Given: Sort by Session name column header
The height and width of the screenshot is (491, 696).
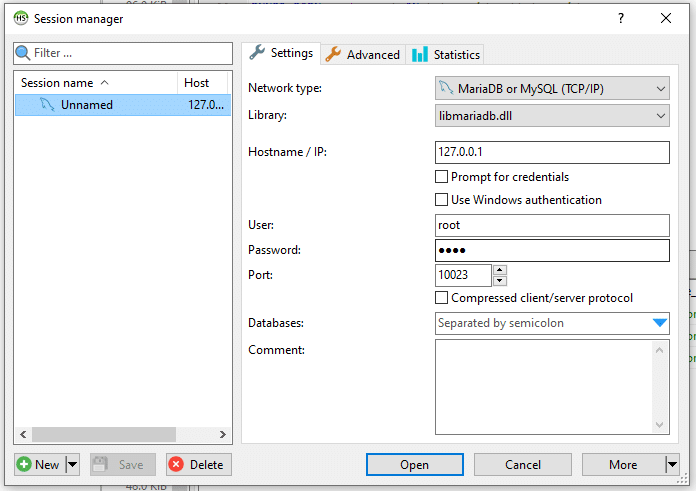Looking at the screenshot, I should tap(96, 83).
